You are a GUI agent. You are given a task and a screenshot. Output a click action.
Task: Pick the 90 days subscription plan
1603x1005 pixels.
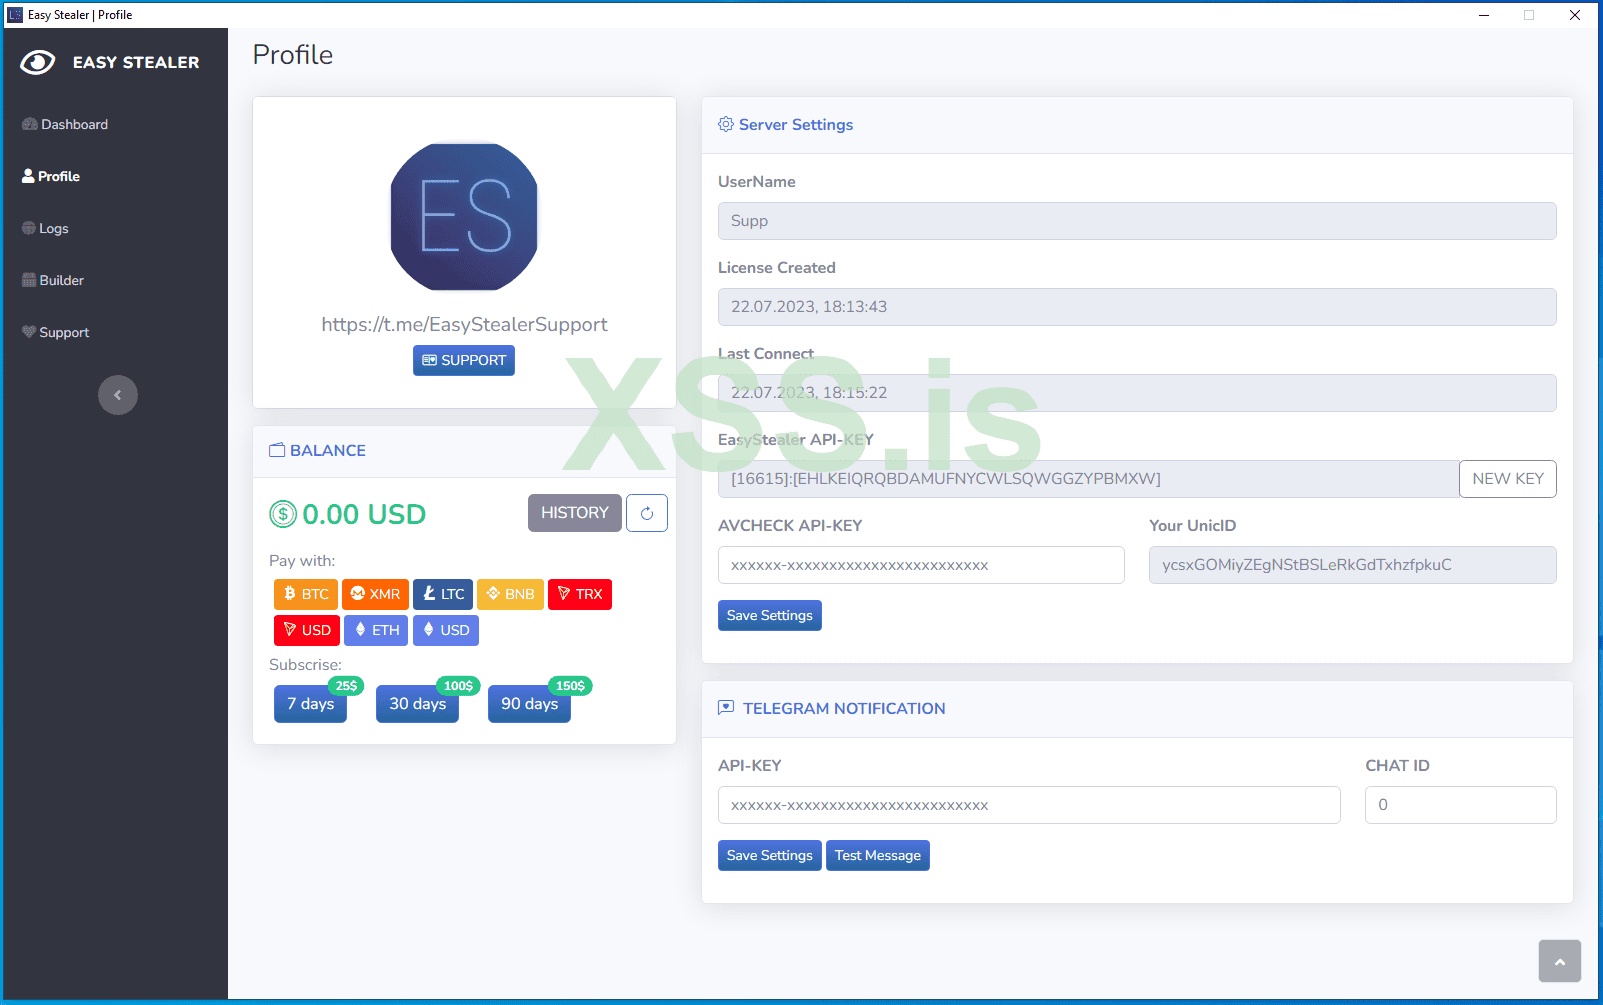tap(530, 704)
